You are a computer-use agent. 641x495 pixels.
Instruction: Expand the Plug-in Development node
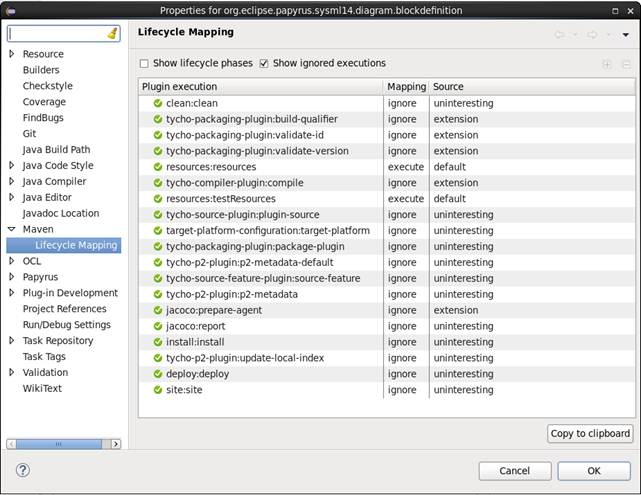point(12,293)
